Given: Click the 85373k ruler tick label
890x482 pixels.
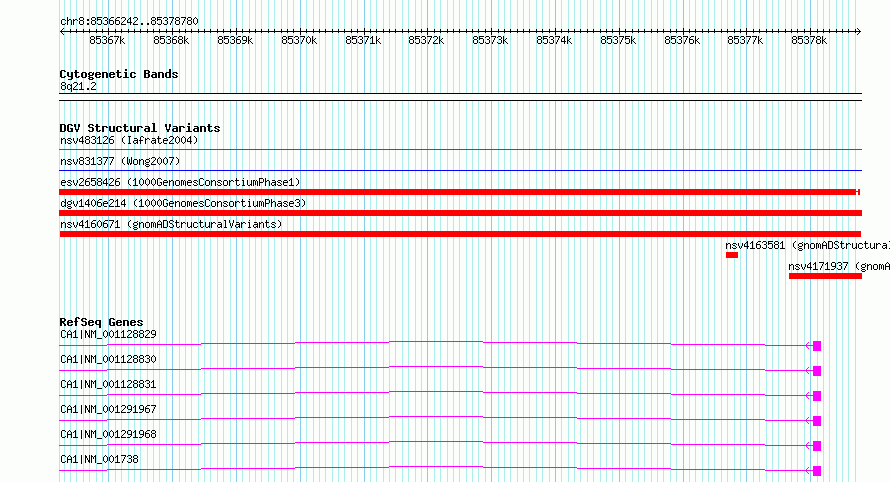Looking at the screenshot, I should click(490, 40).
